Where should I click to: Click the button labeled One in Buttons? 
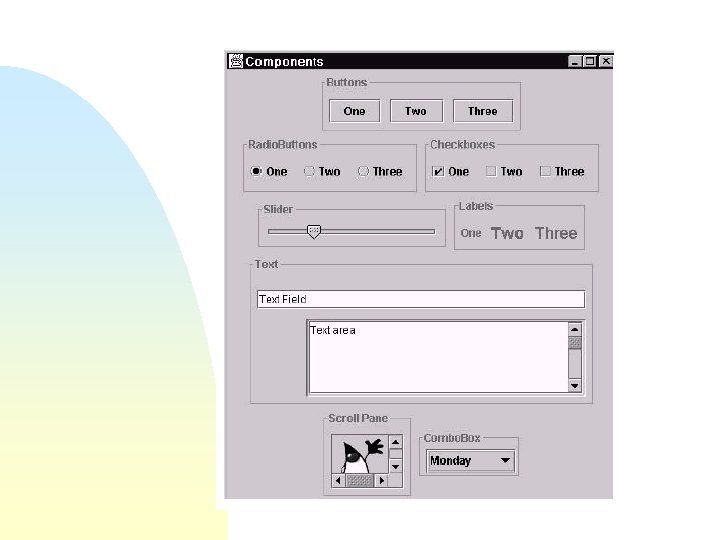point(354,111)
